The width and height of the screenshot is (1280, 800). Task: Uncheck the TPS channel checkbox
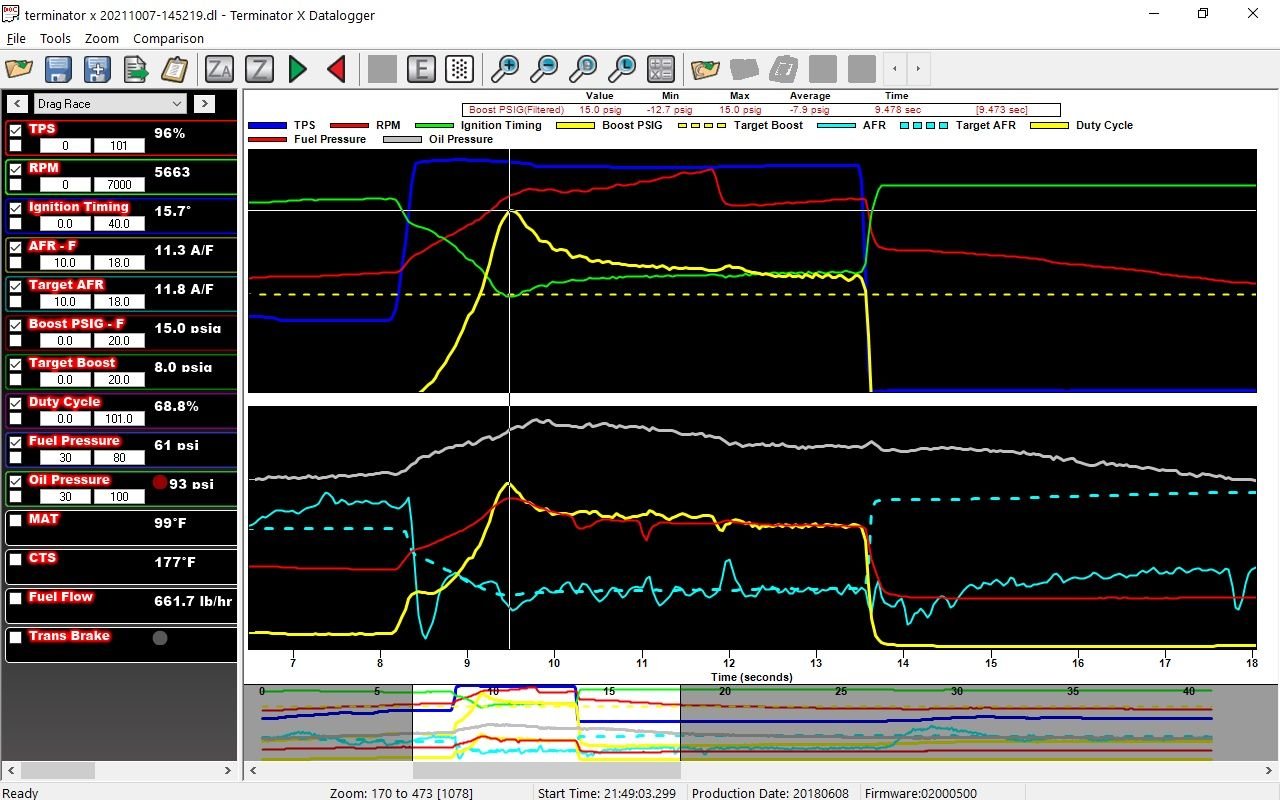[x=15, y=128]
